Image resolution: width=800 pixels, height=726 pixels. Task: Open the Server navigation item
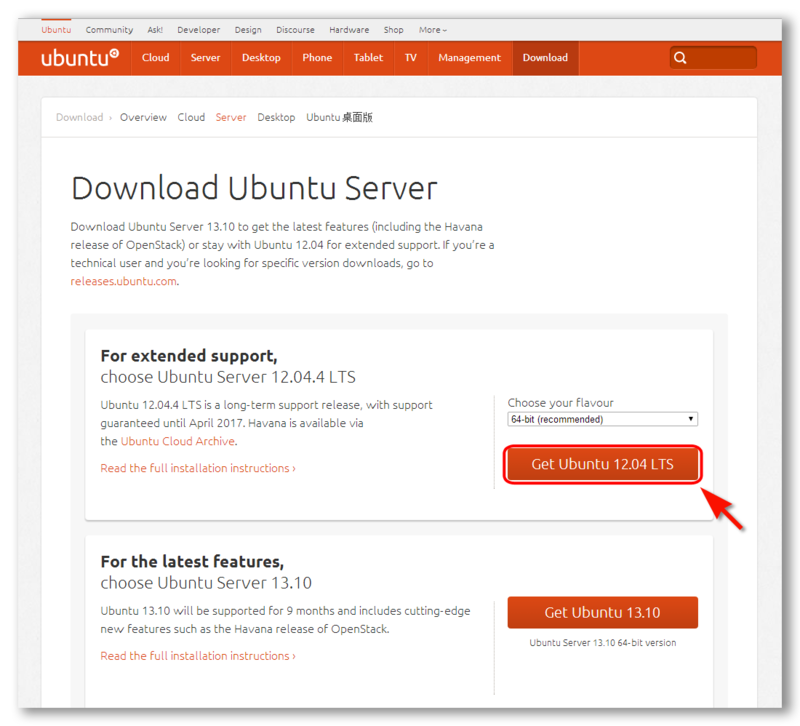(x=206, y=58)
